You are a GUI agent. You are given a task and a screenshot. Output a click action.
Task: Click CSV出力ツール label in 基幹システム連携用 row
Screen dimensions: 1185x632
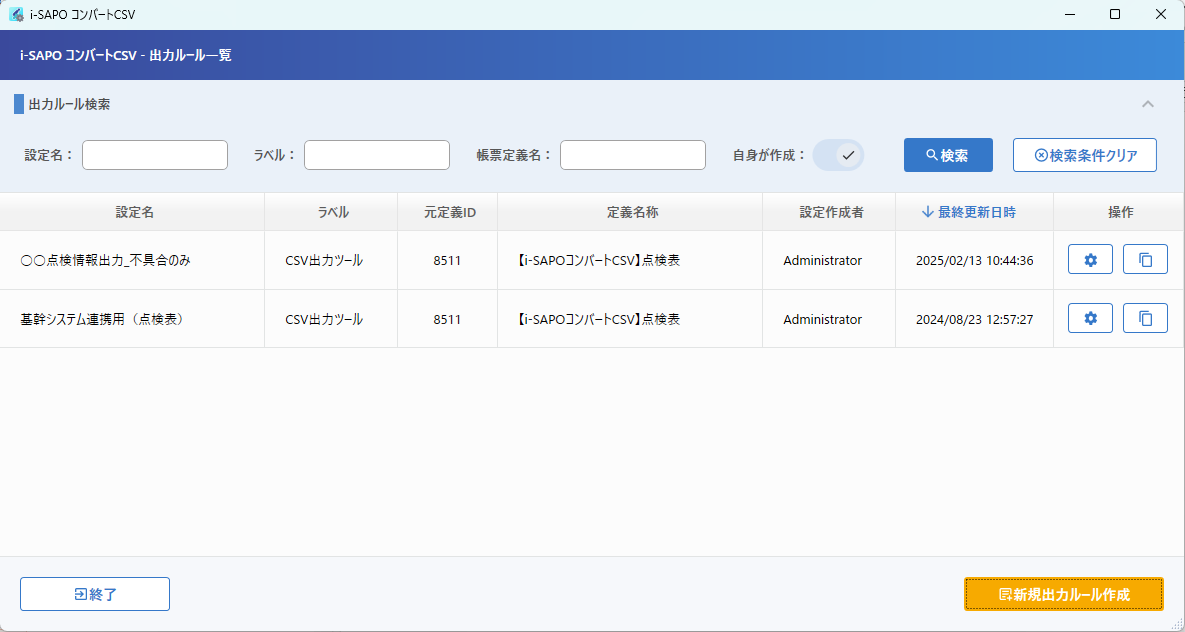click(323, 319)
